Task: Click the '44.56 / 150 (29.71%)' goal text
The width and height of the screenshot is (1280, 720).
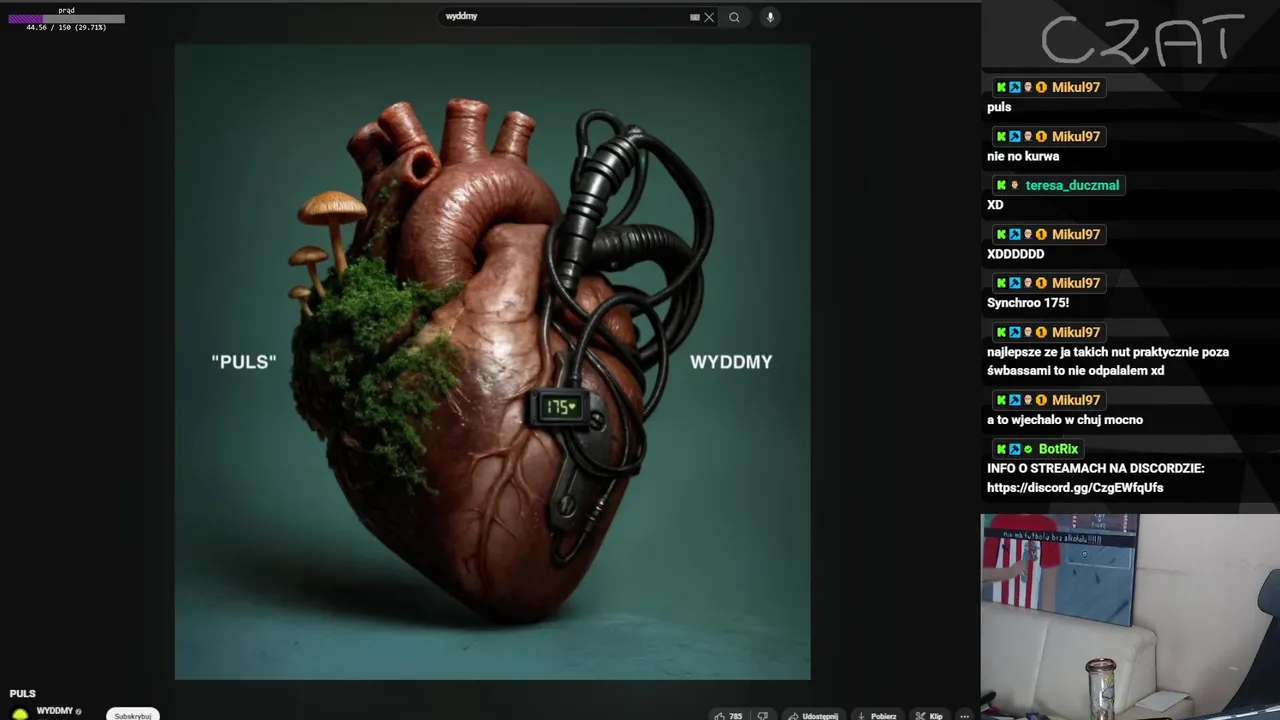Action: click(66, 27)
